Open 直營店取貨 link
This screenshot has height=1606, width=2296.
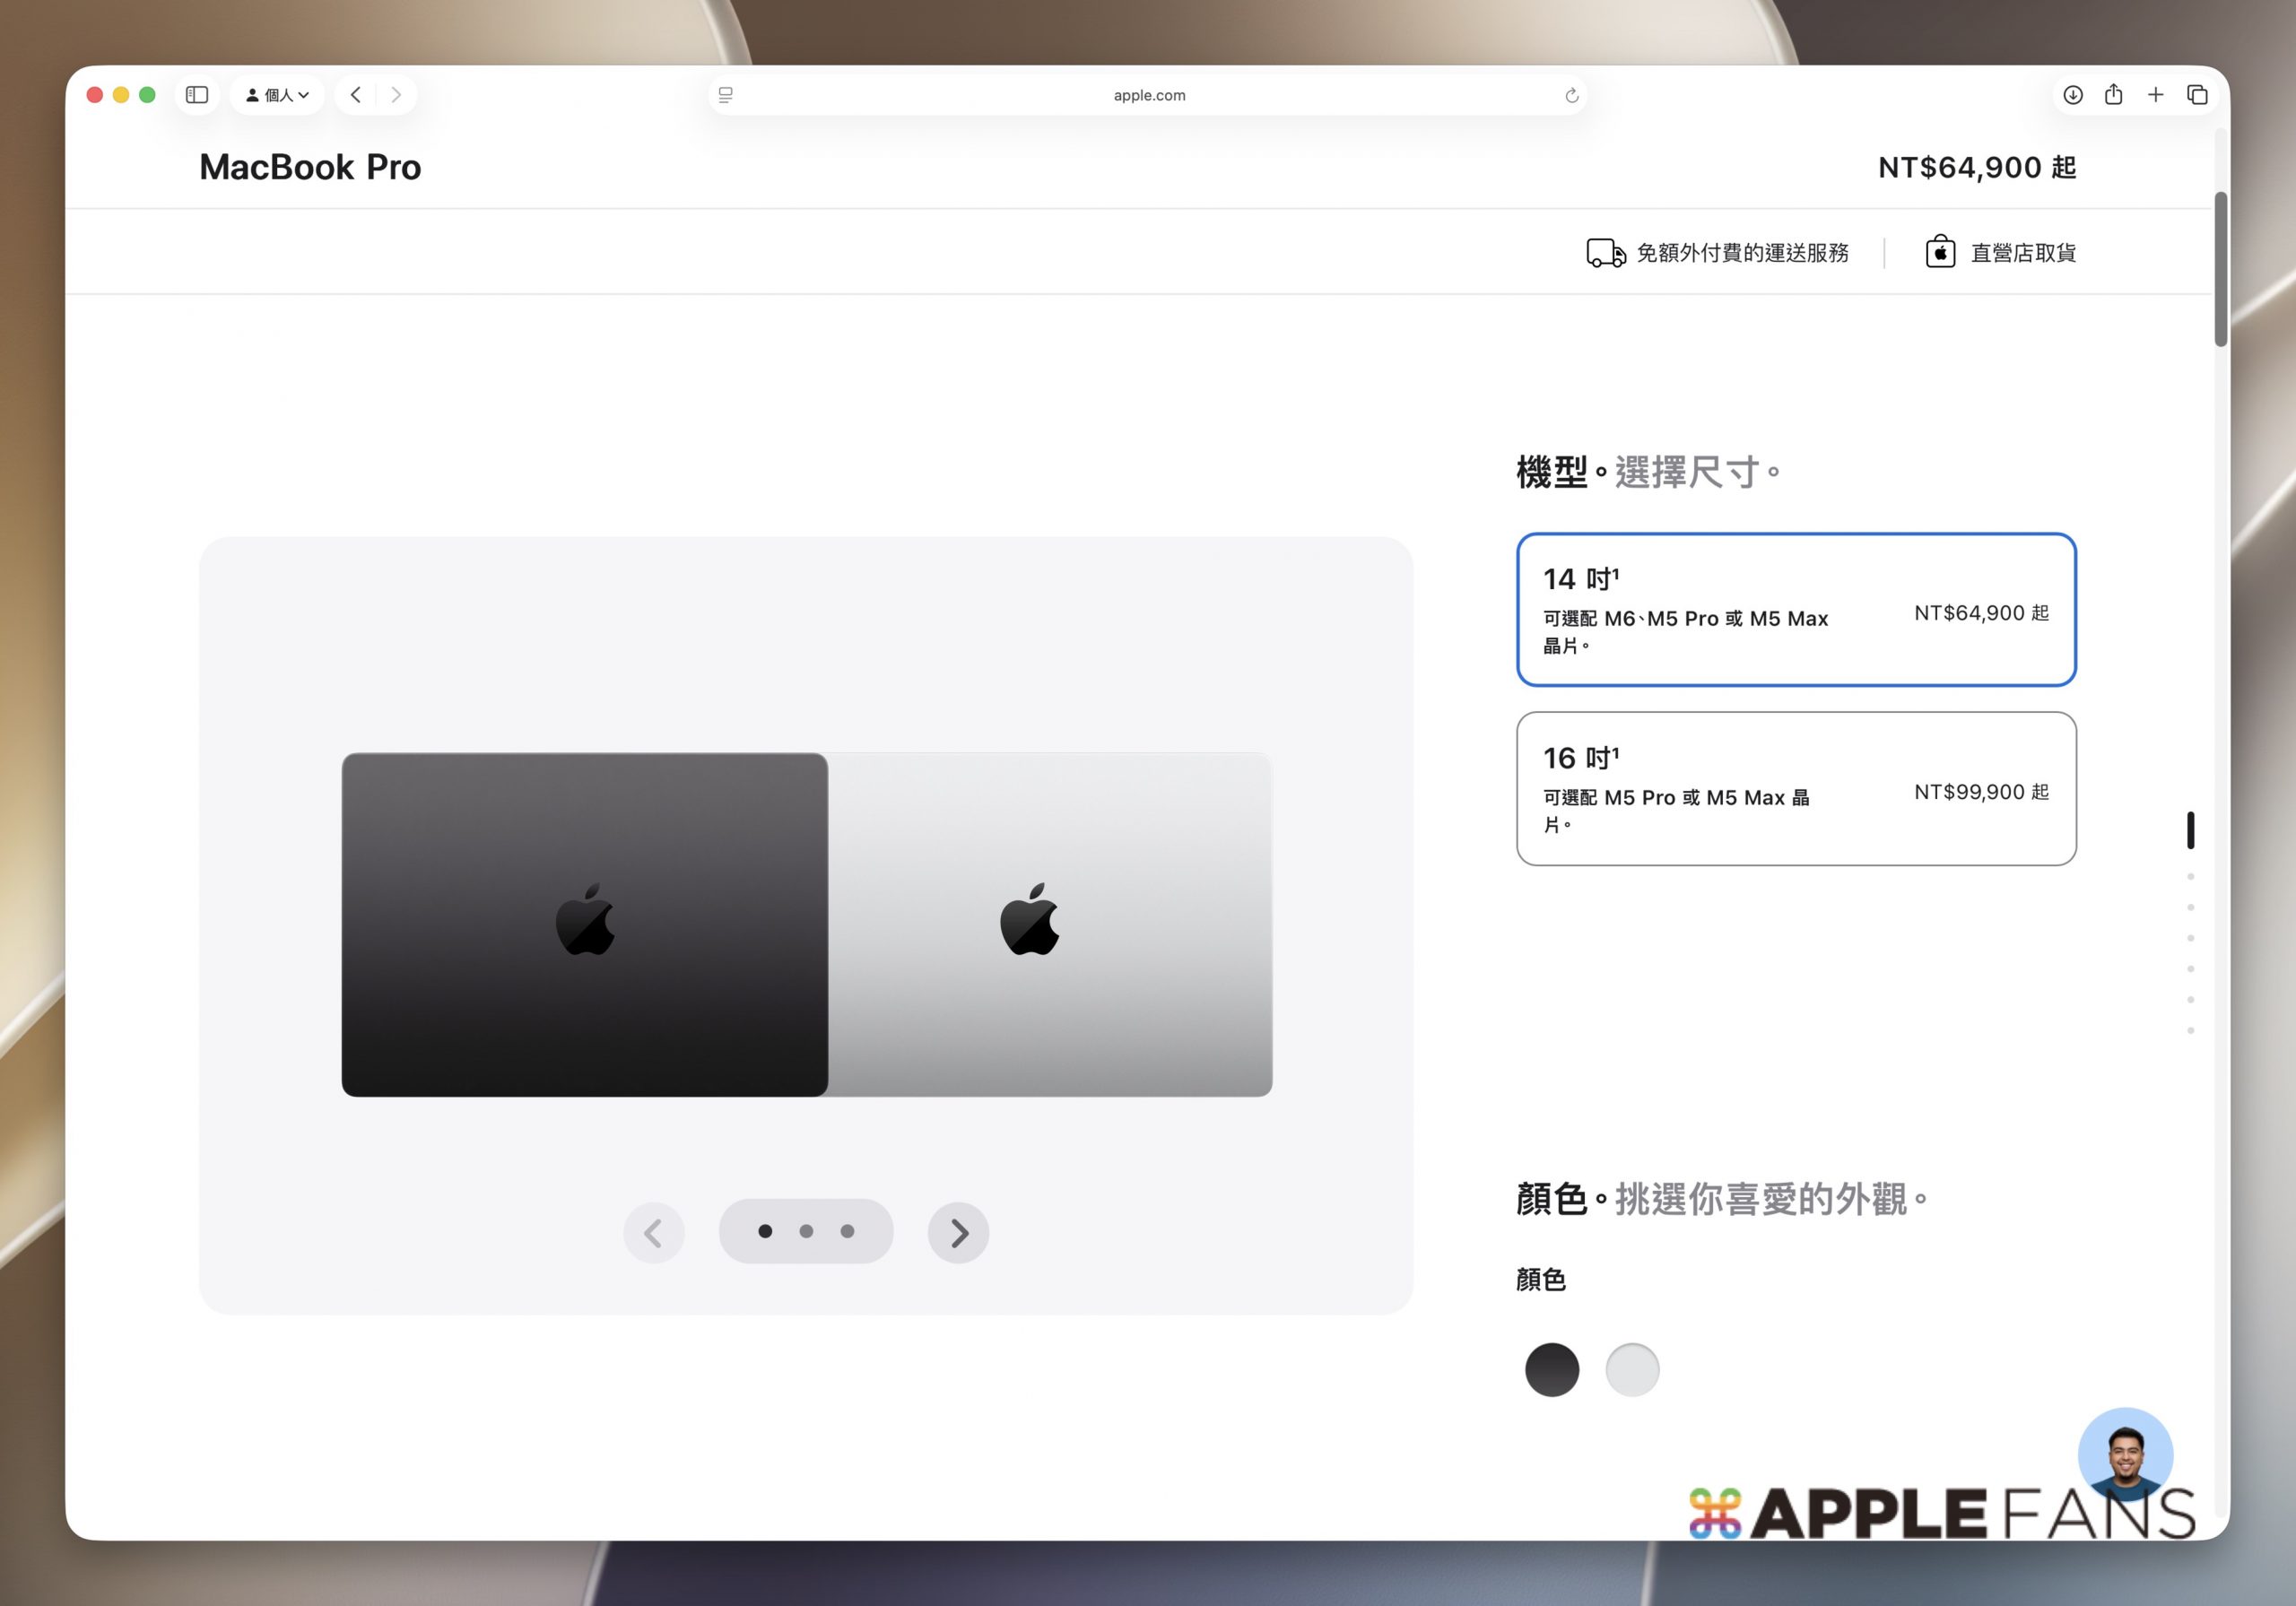tap(2023, 253)
